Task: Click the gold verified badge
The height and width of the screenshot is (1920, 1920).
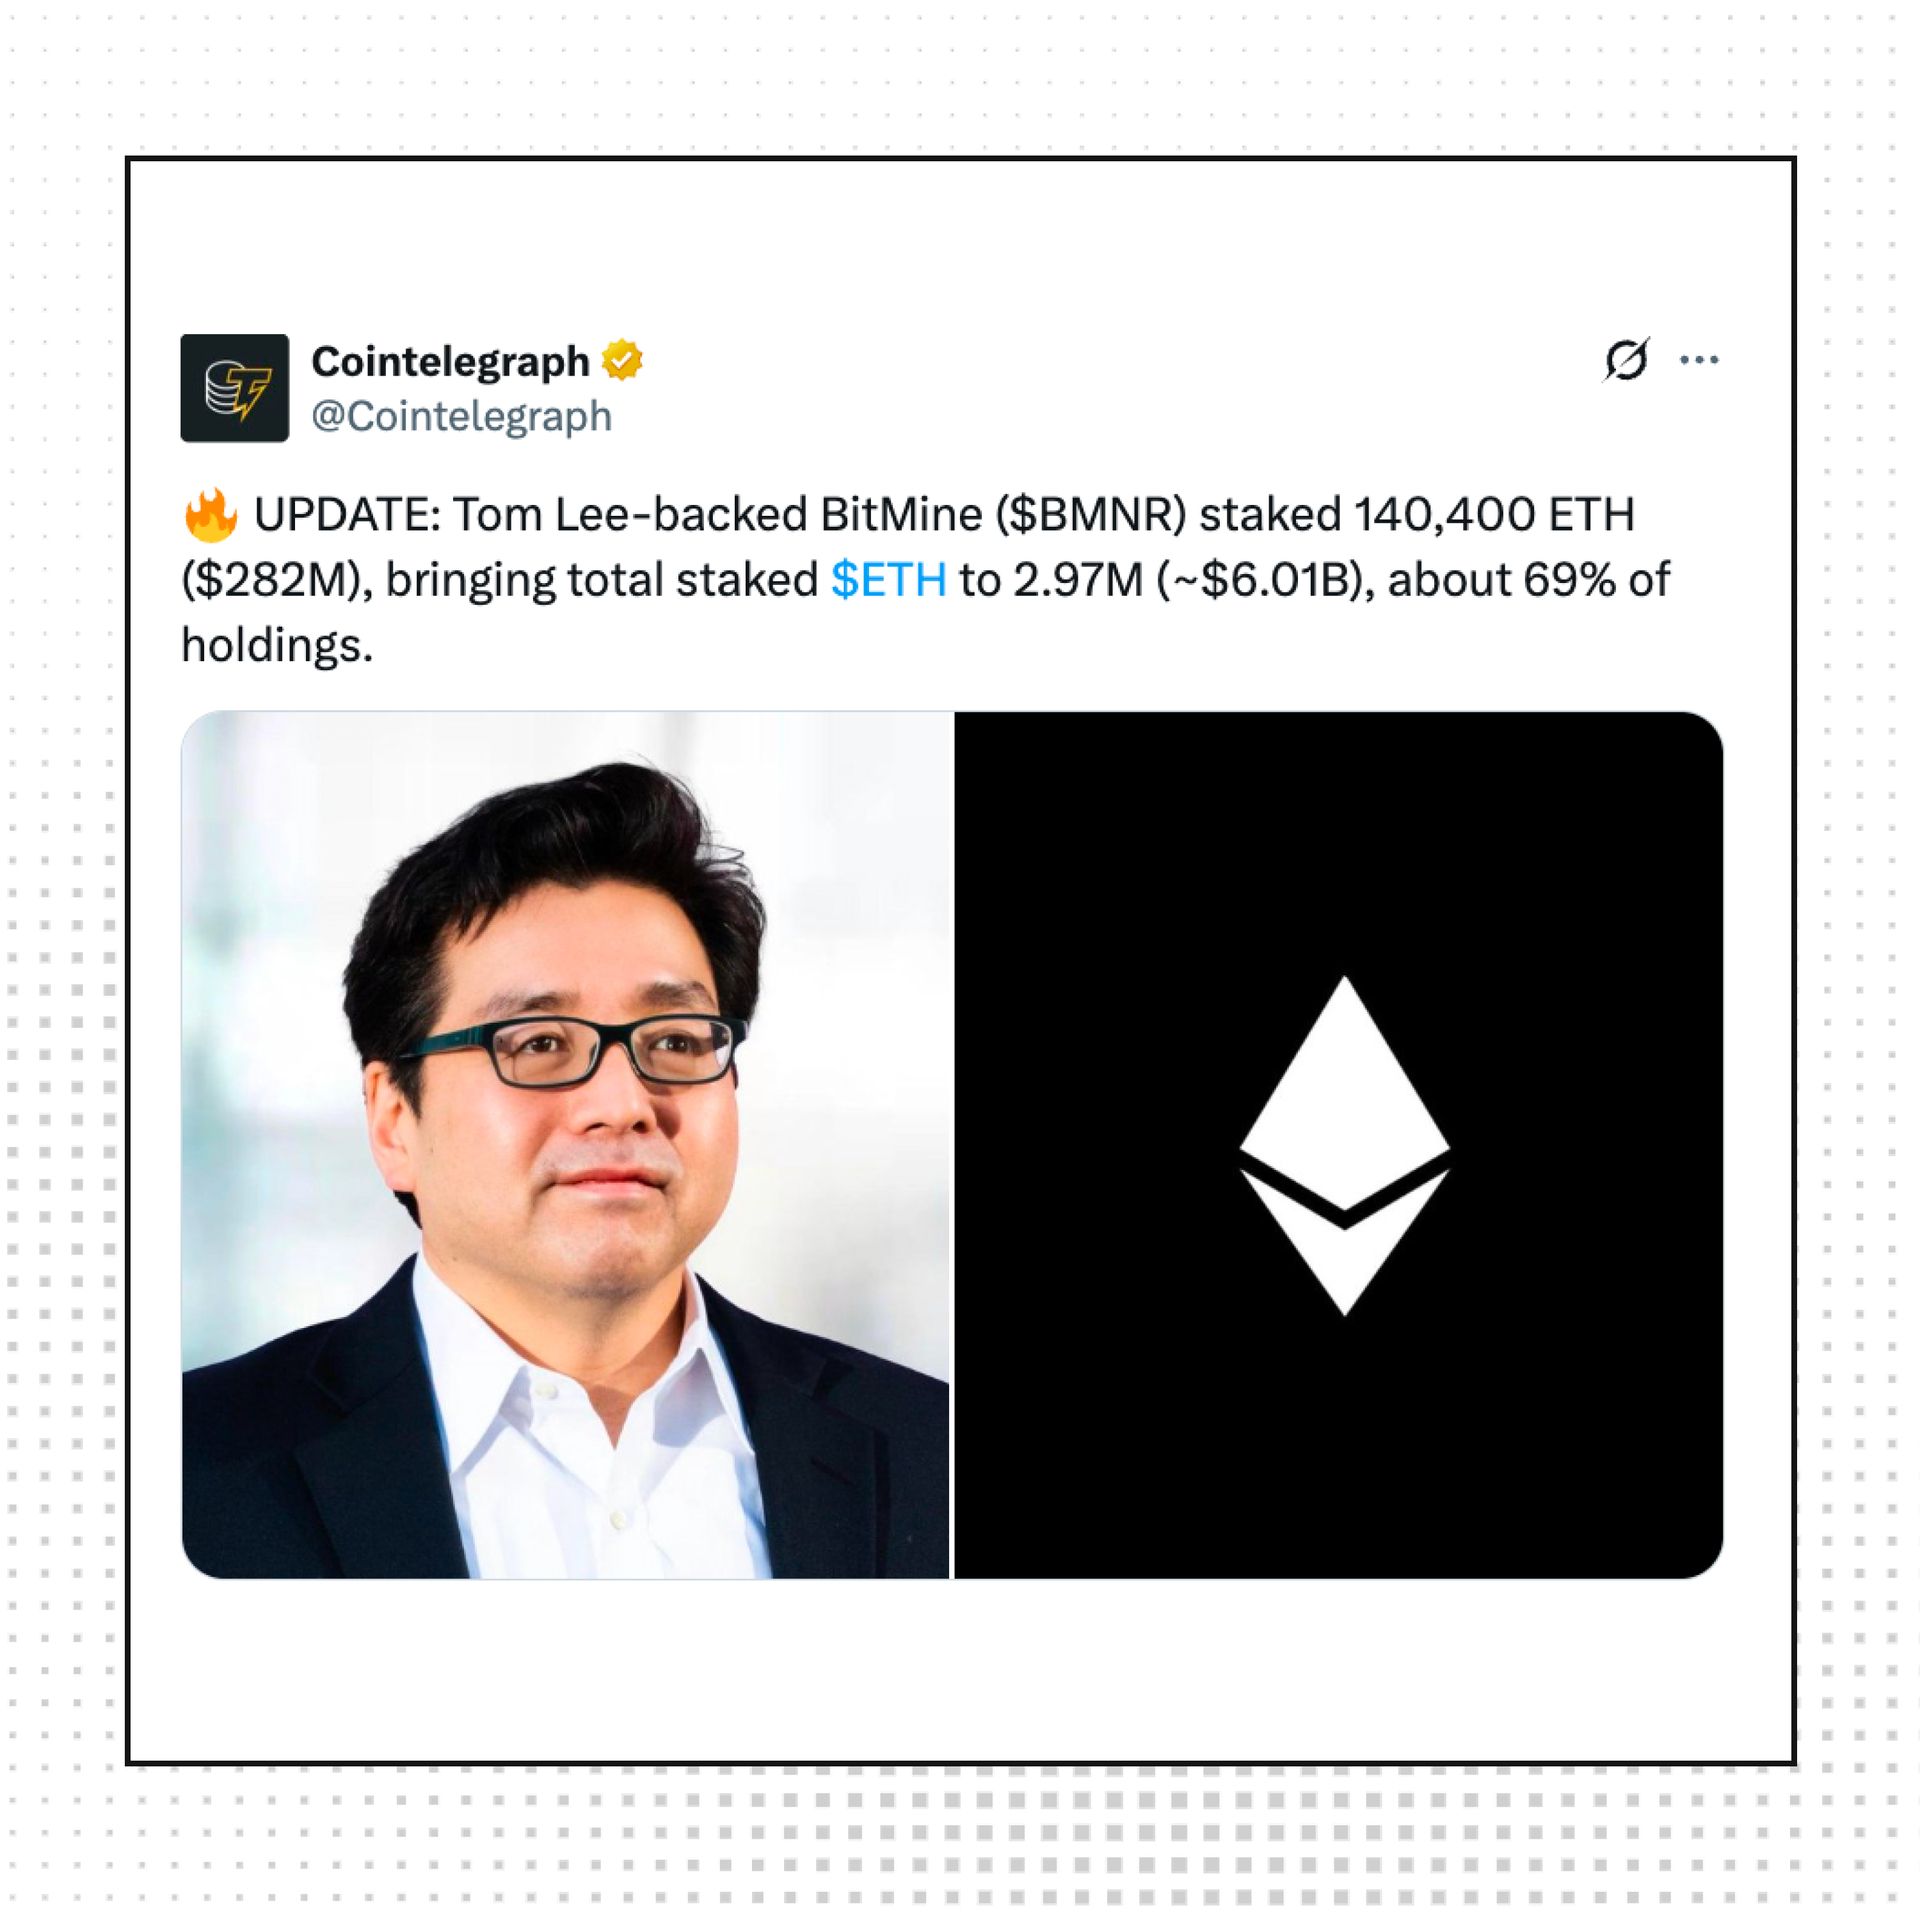Action: pos(622,360)
